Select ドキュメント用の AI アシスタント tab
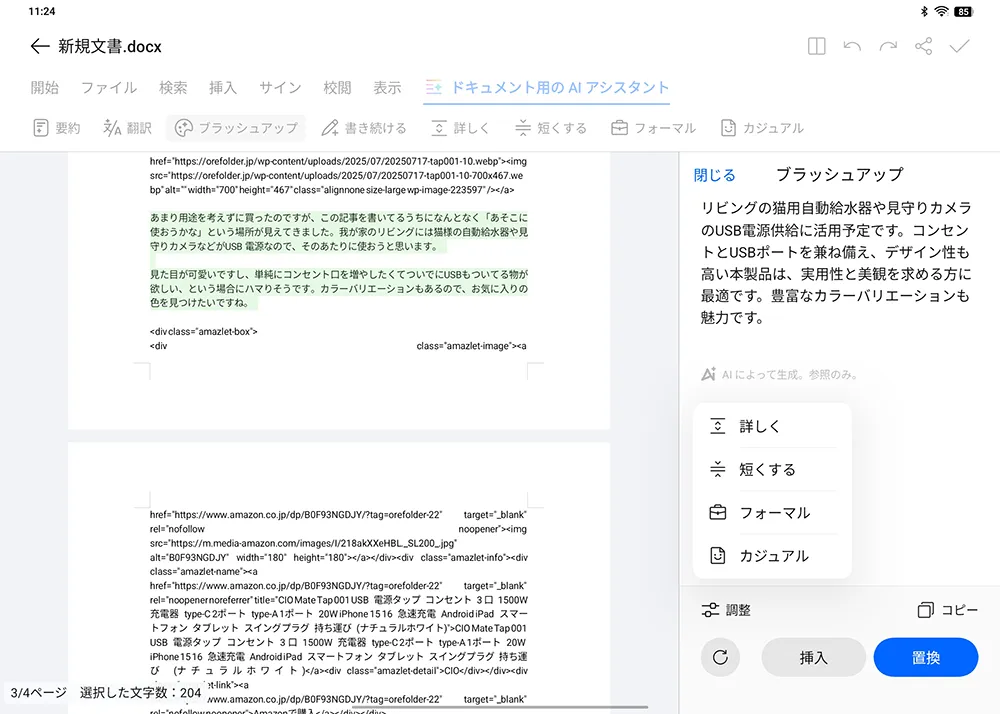Image resolution: width=1000 pixels, height=714 pixels. 547,87
